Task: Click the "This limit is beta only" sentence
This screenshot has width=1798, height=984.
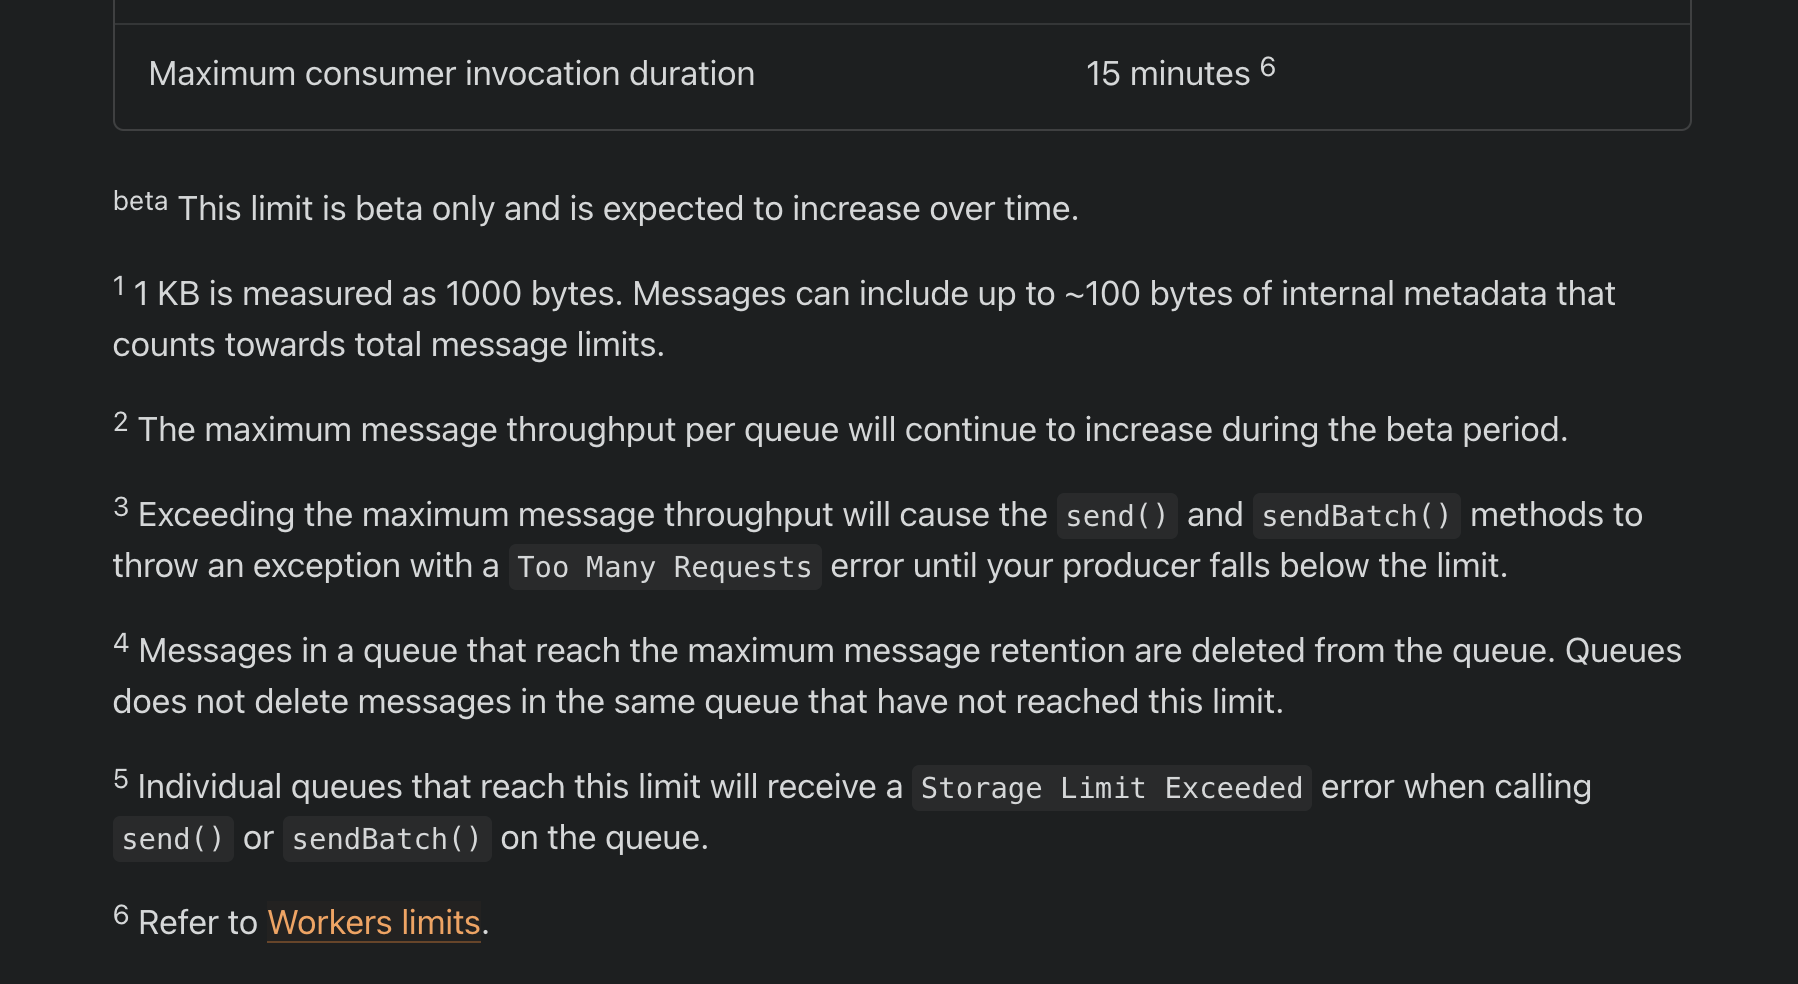Action: point(627,209)
